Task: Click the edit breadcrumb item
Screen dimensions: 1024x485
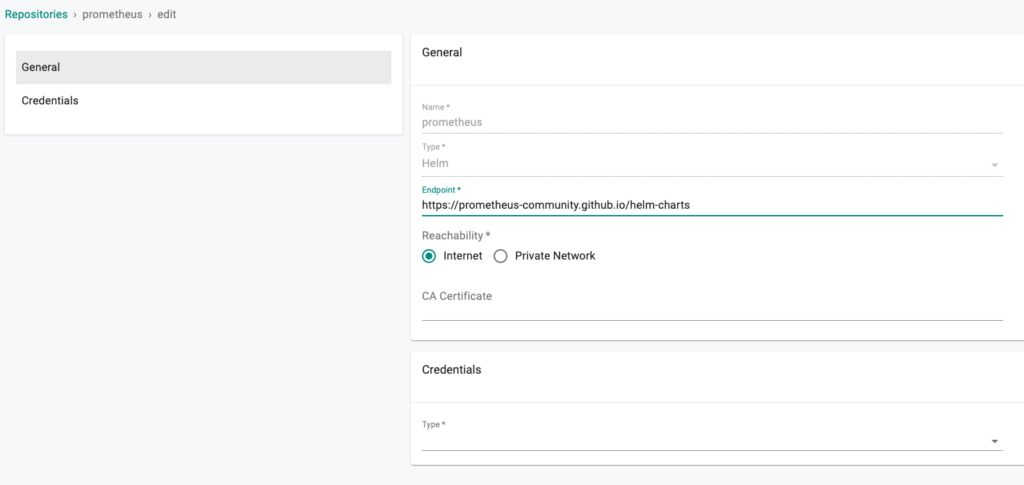Action: (x=167, y=15)
